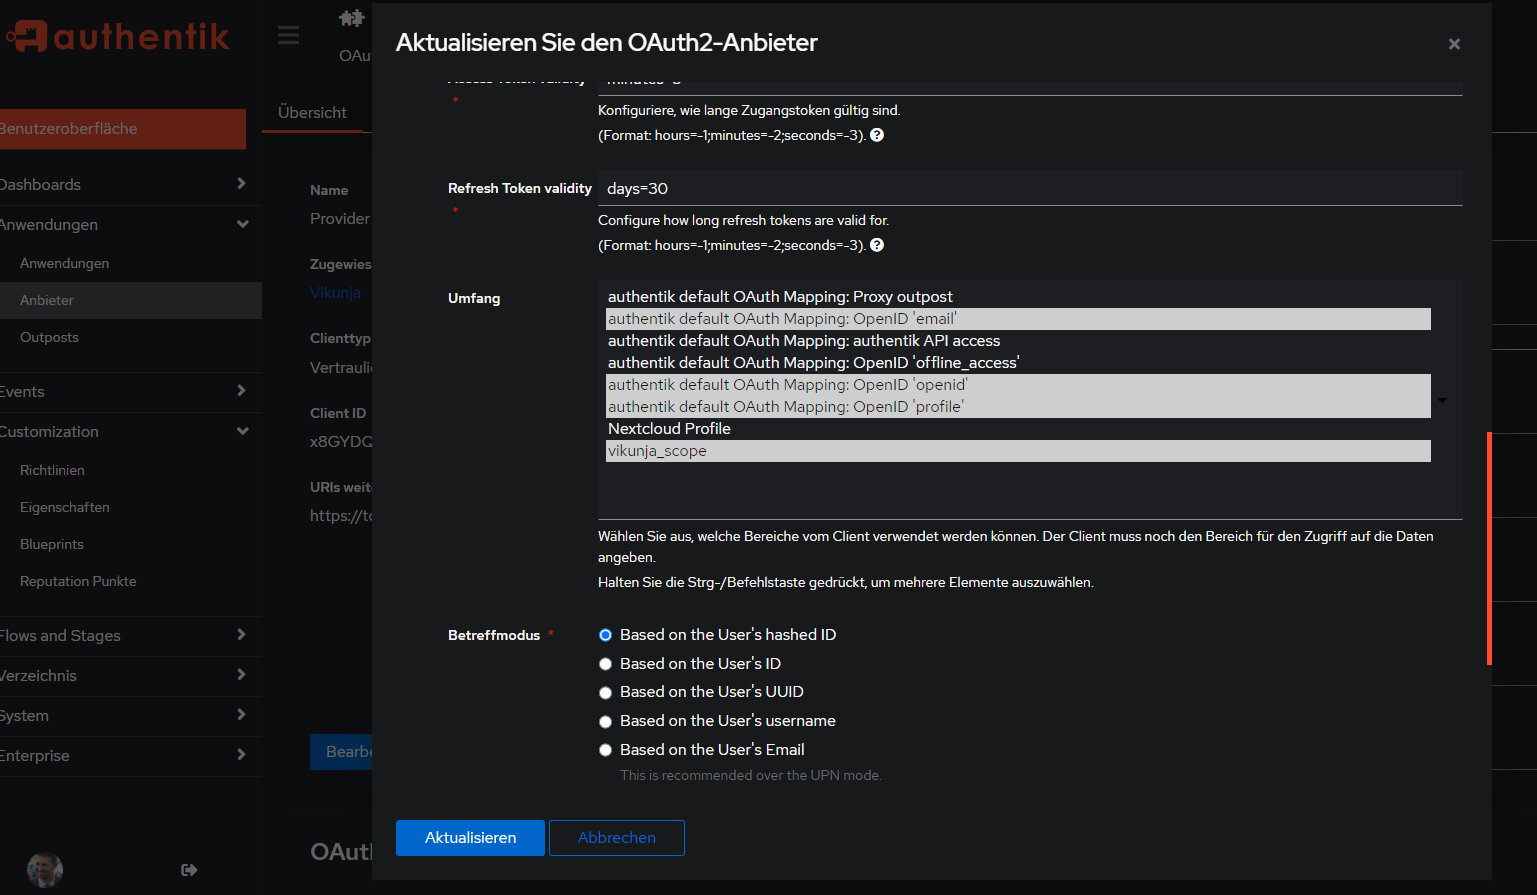The width and height of the screenshot is (1537, 895).
Task: Click the Refresh Token validity input field
Action: point(1030,188)
